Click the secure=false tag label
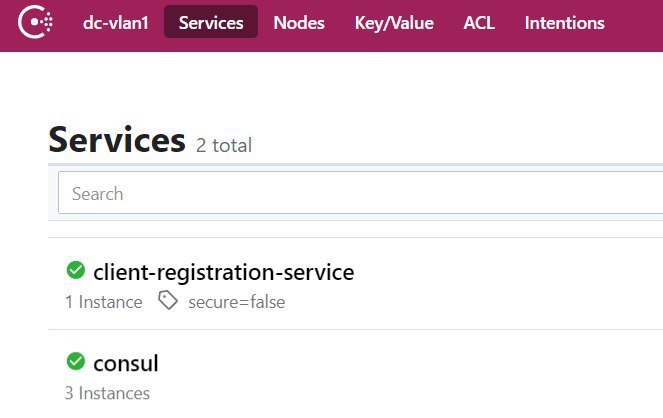The image size is (663, 418). coord(237,302)
